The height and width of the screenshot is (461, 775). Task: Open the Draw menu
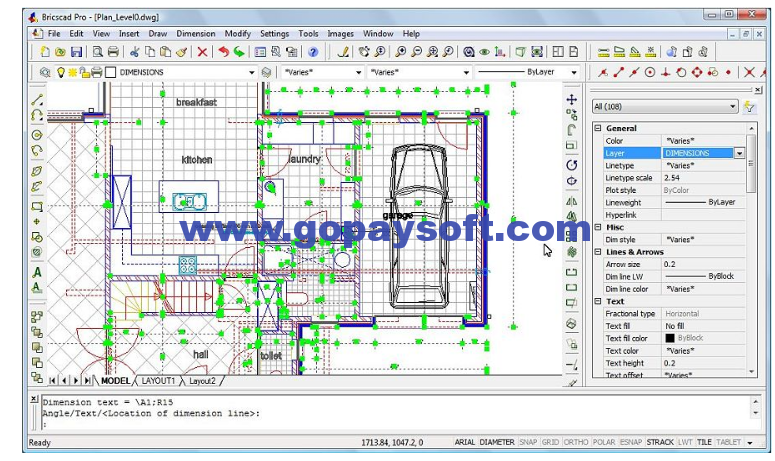pyautogui.click(x=158, y=34)
